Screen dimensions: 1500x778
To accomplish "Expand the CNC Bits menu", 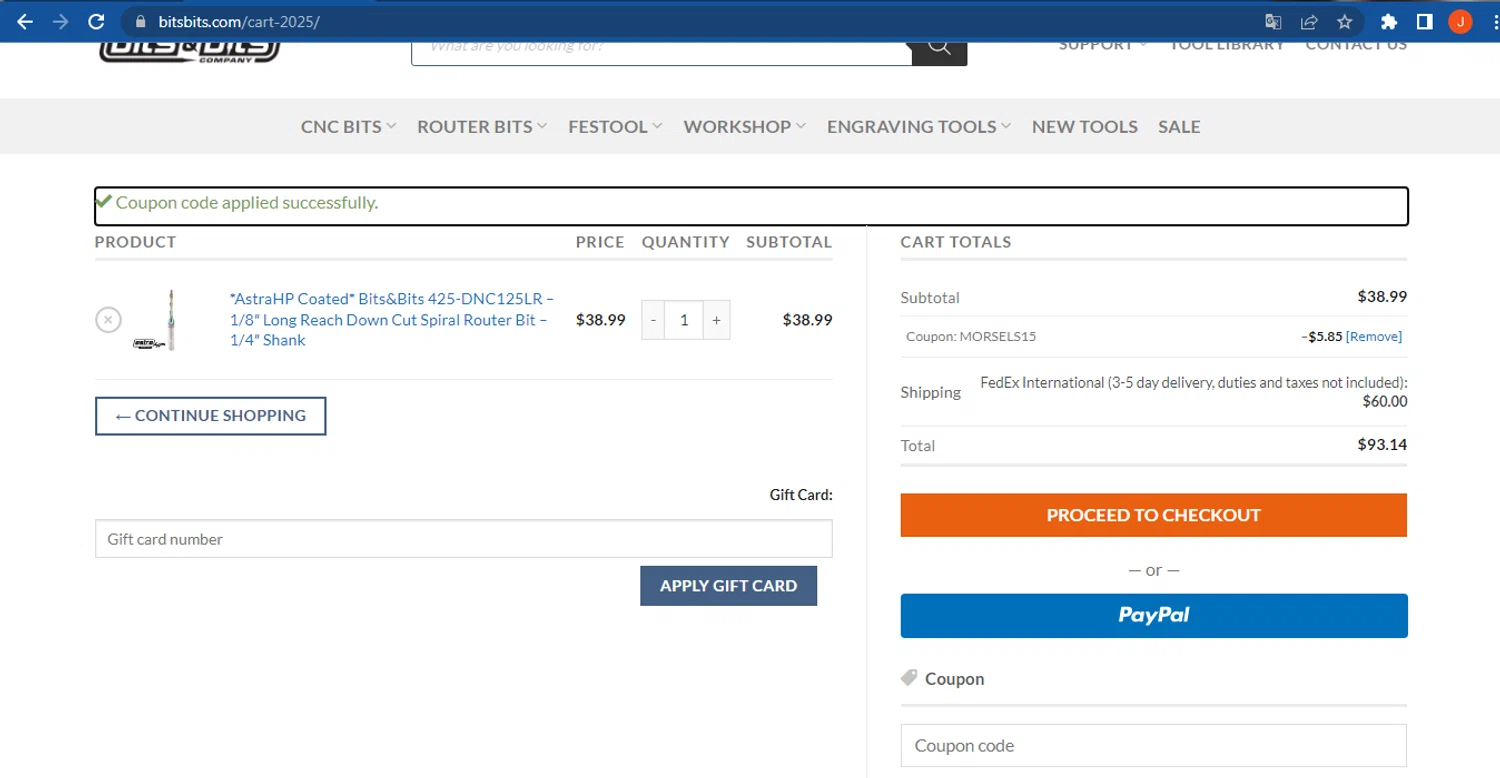I will click(x=349, y=126).
